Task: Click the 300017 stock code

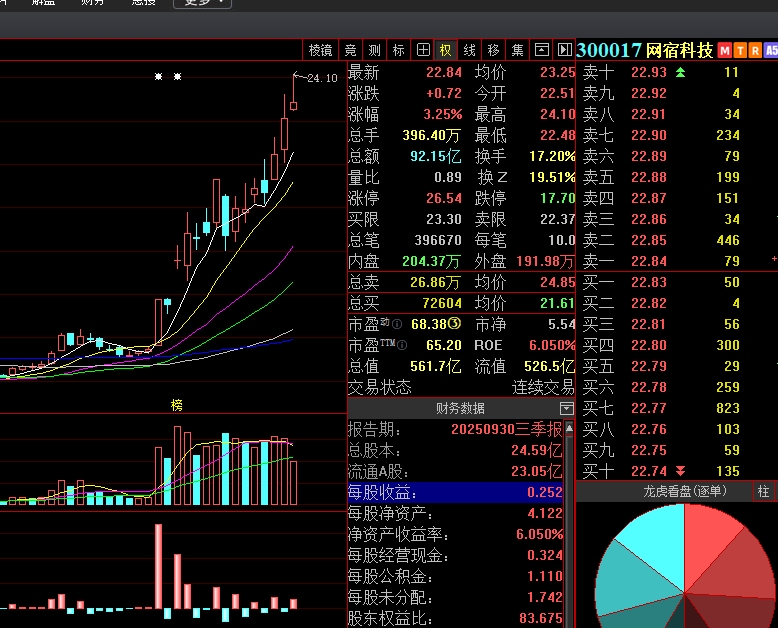Action: click(610, 51)
